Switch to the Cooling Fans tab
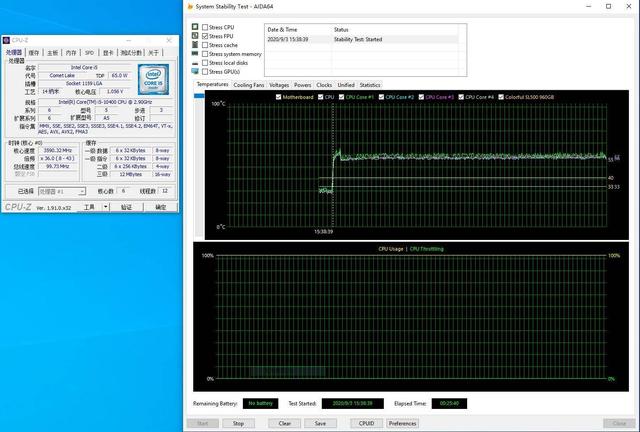640x432 pixels. coord(249,85)
